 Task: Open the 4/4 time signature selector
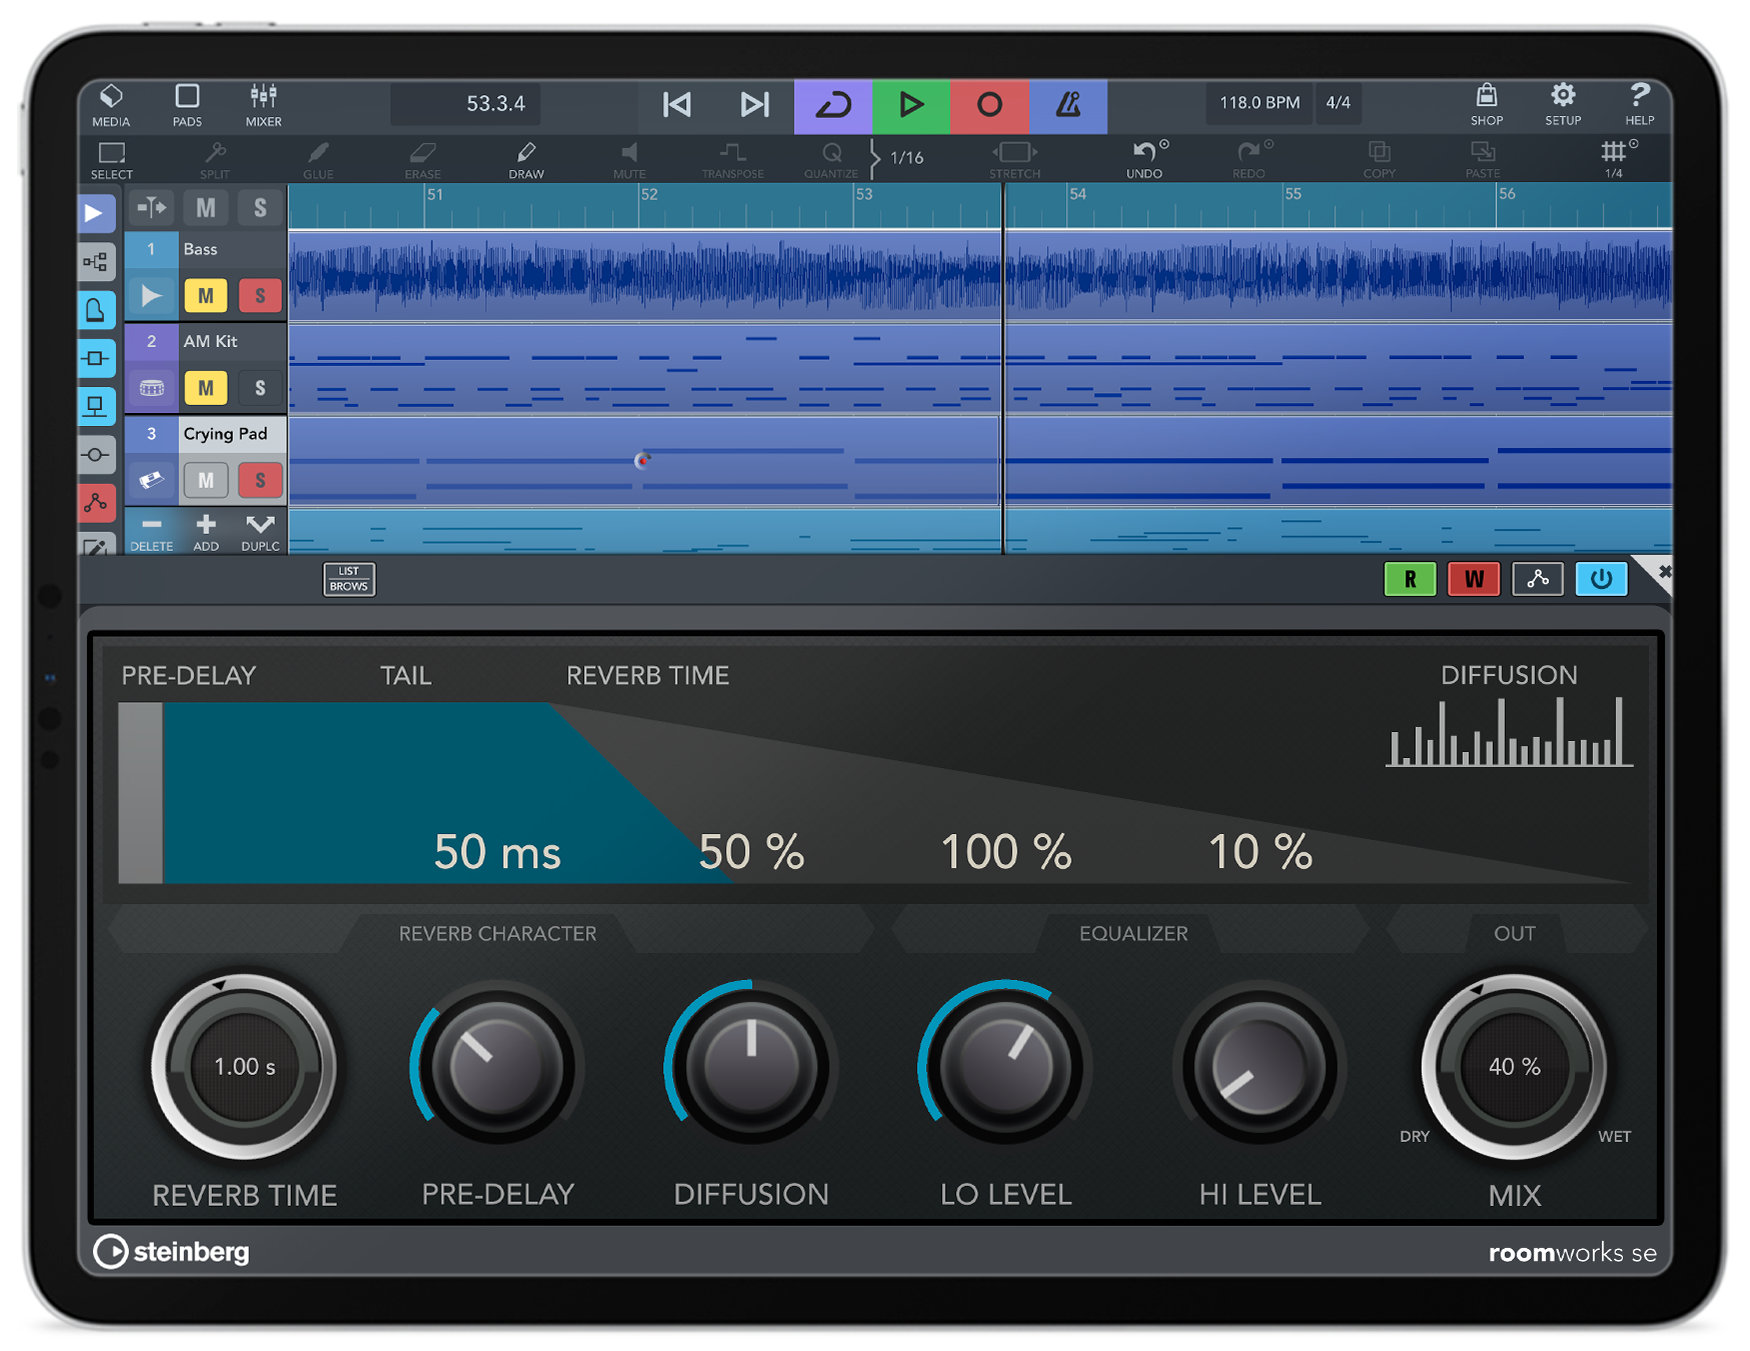pyautogui.click(x=1338, y=102)
